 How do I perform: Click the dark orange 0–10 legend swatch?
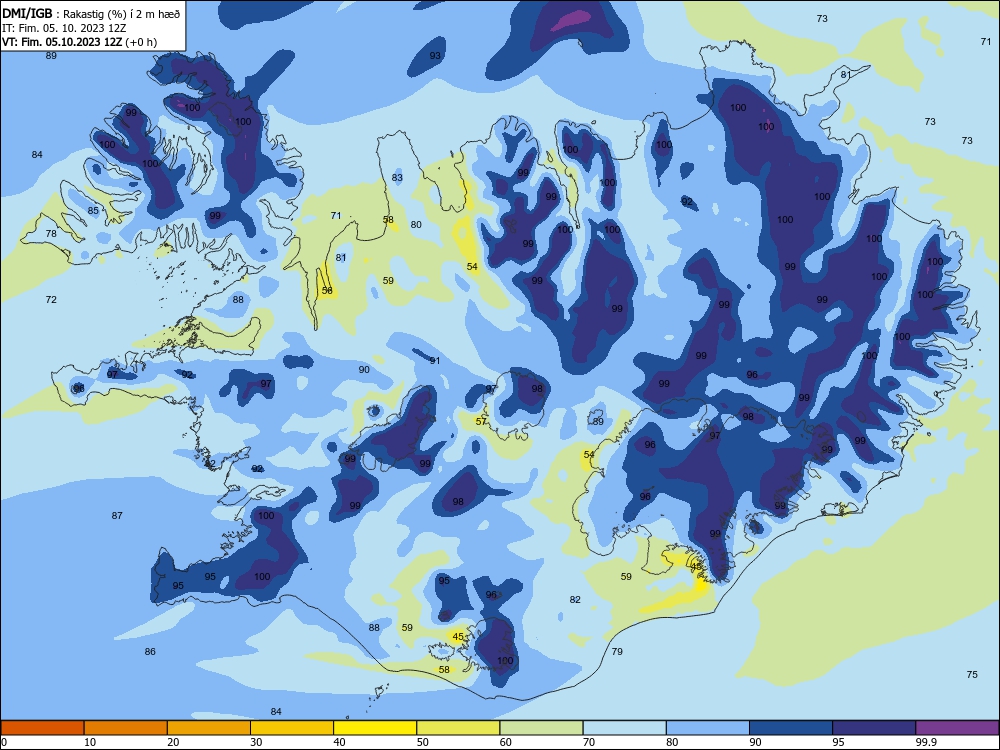(42, 728)
